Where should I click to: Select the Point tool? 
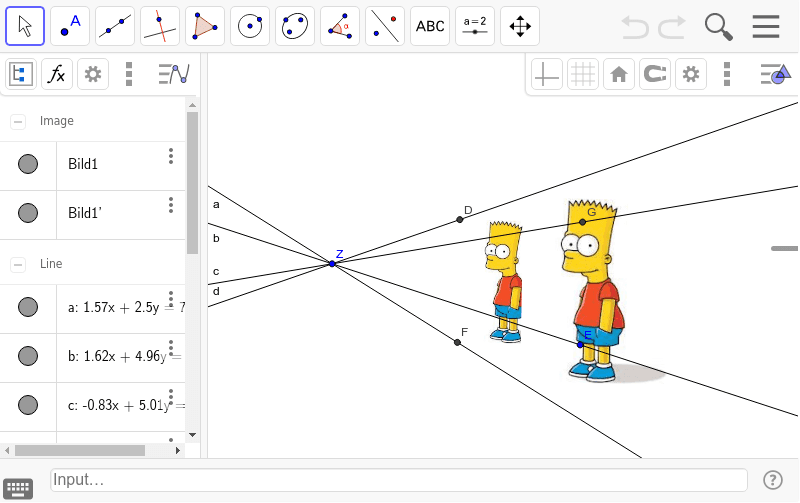[70, 26]
